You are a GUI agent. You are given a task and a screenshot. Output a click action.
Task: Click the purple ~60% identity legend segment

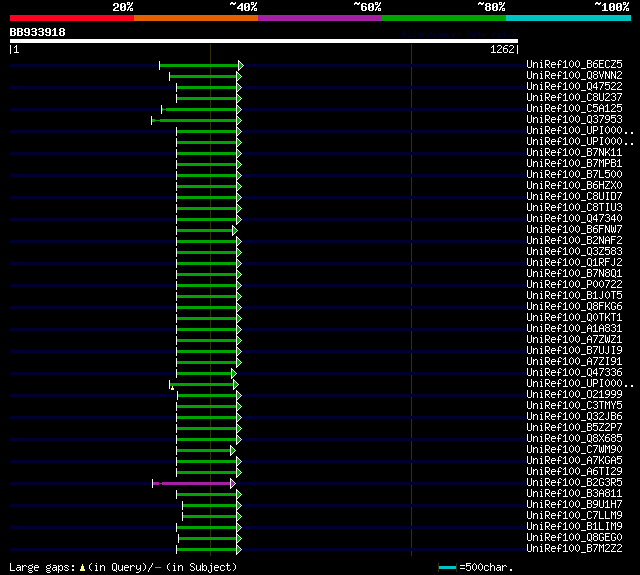[x=320, y=18]
